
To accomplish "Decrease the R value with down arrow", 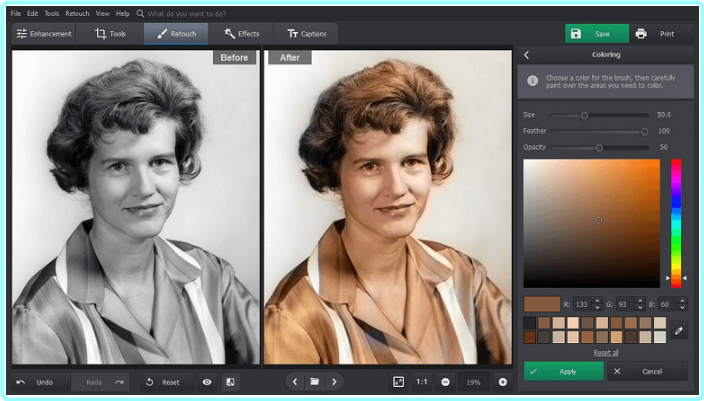I will pyautogui.click(x=597, y=308).
